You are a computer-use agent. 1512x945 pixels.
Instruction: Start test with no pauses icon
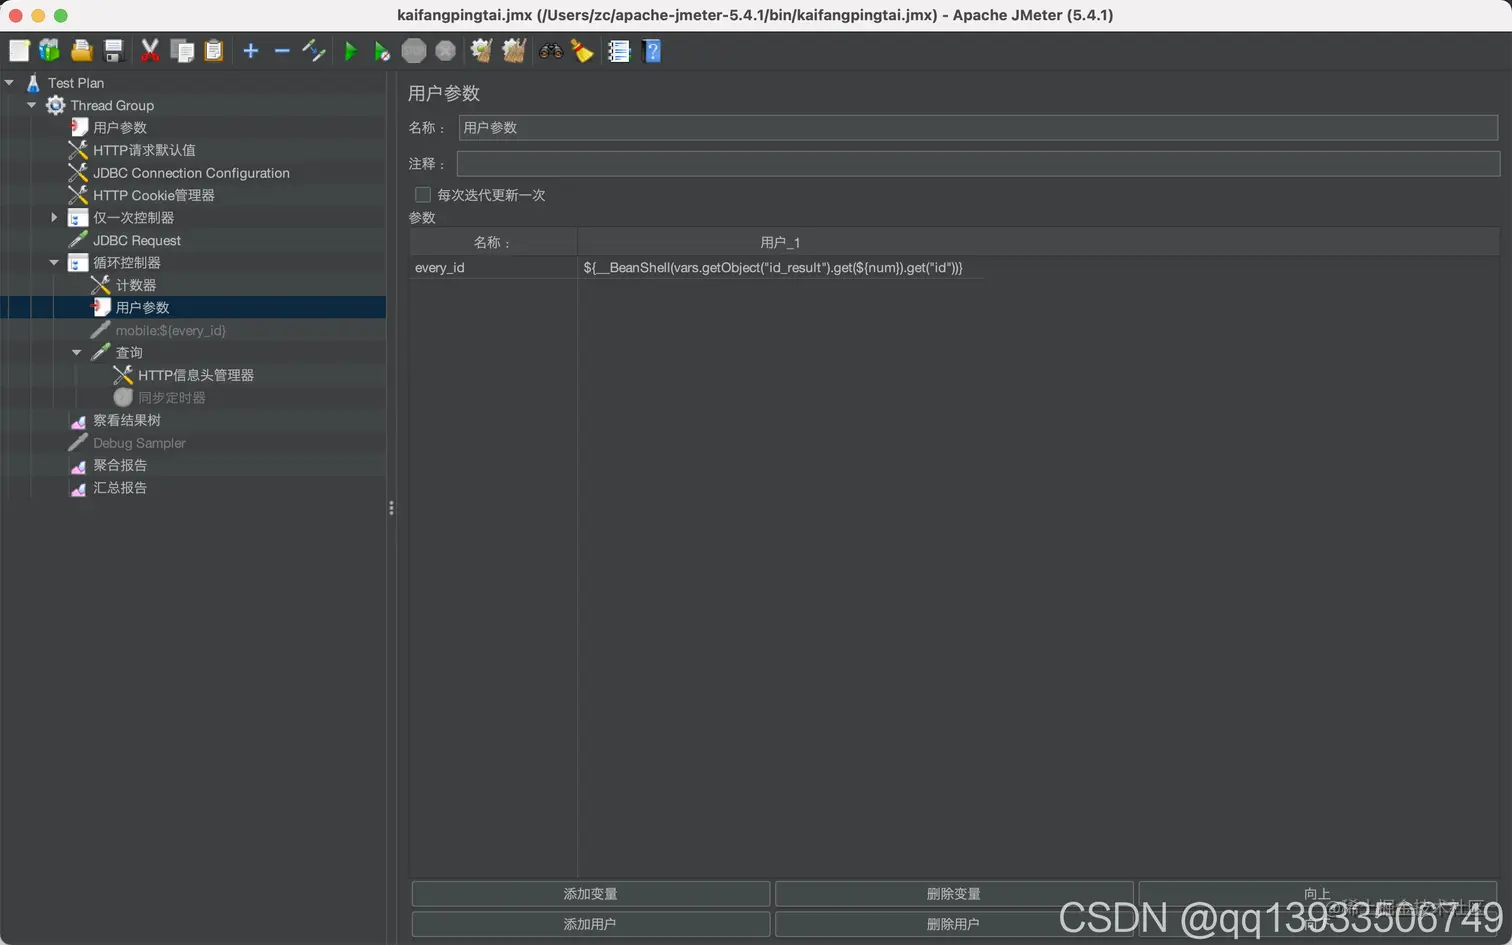[x=382, y=51]
